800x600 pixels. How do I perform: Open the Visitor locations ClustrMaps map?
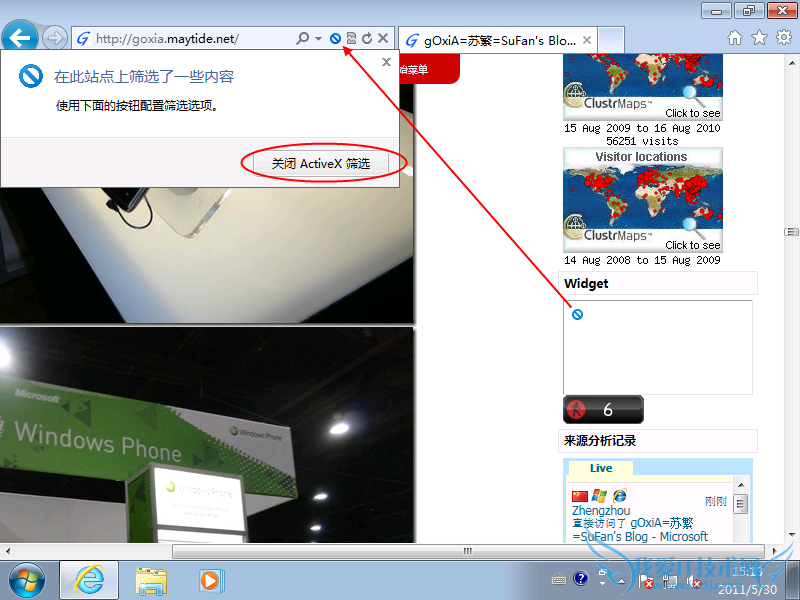pos(642,200)
